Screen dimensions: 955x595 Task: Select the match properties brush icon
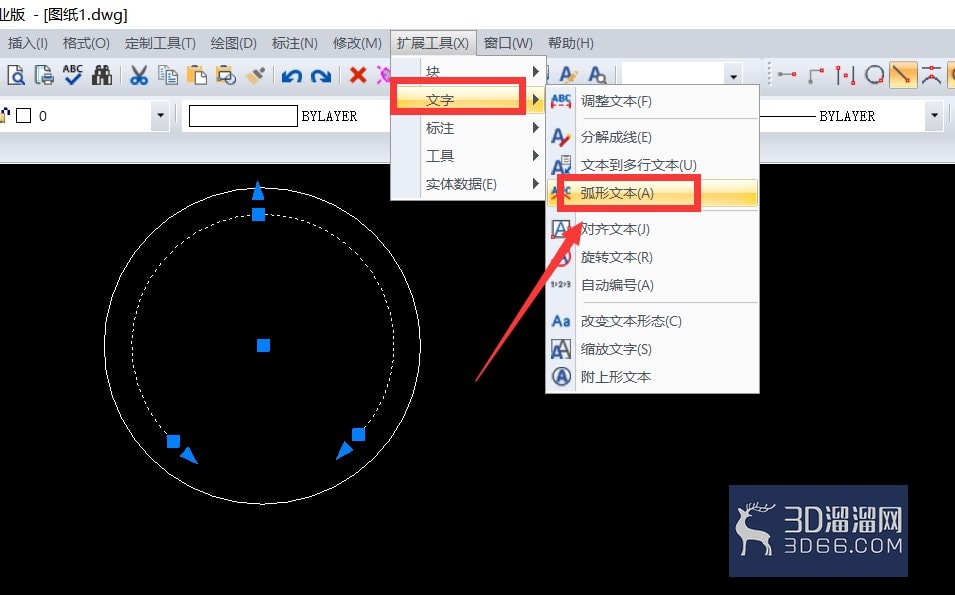[x=255, y=75]
